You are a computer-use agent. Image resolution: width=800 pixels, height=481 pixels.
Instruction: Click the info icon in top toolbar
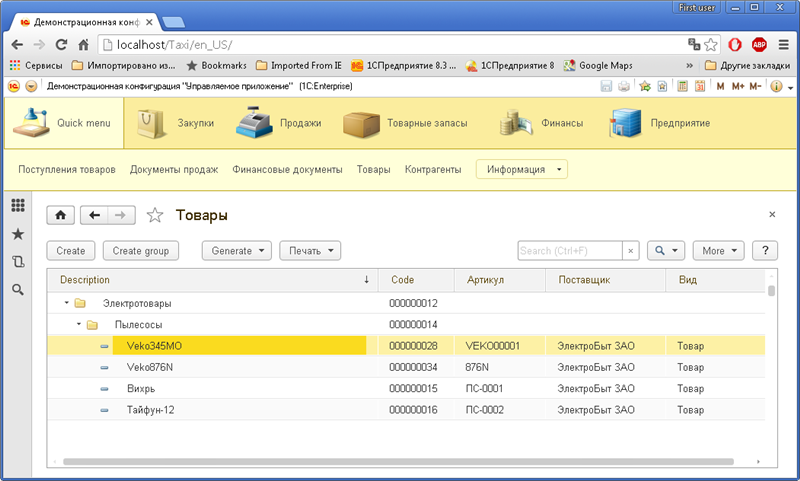point(775,86)
